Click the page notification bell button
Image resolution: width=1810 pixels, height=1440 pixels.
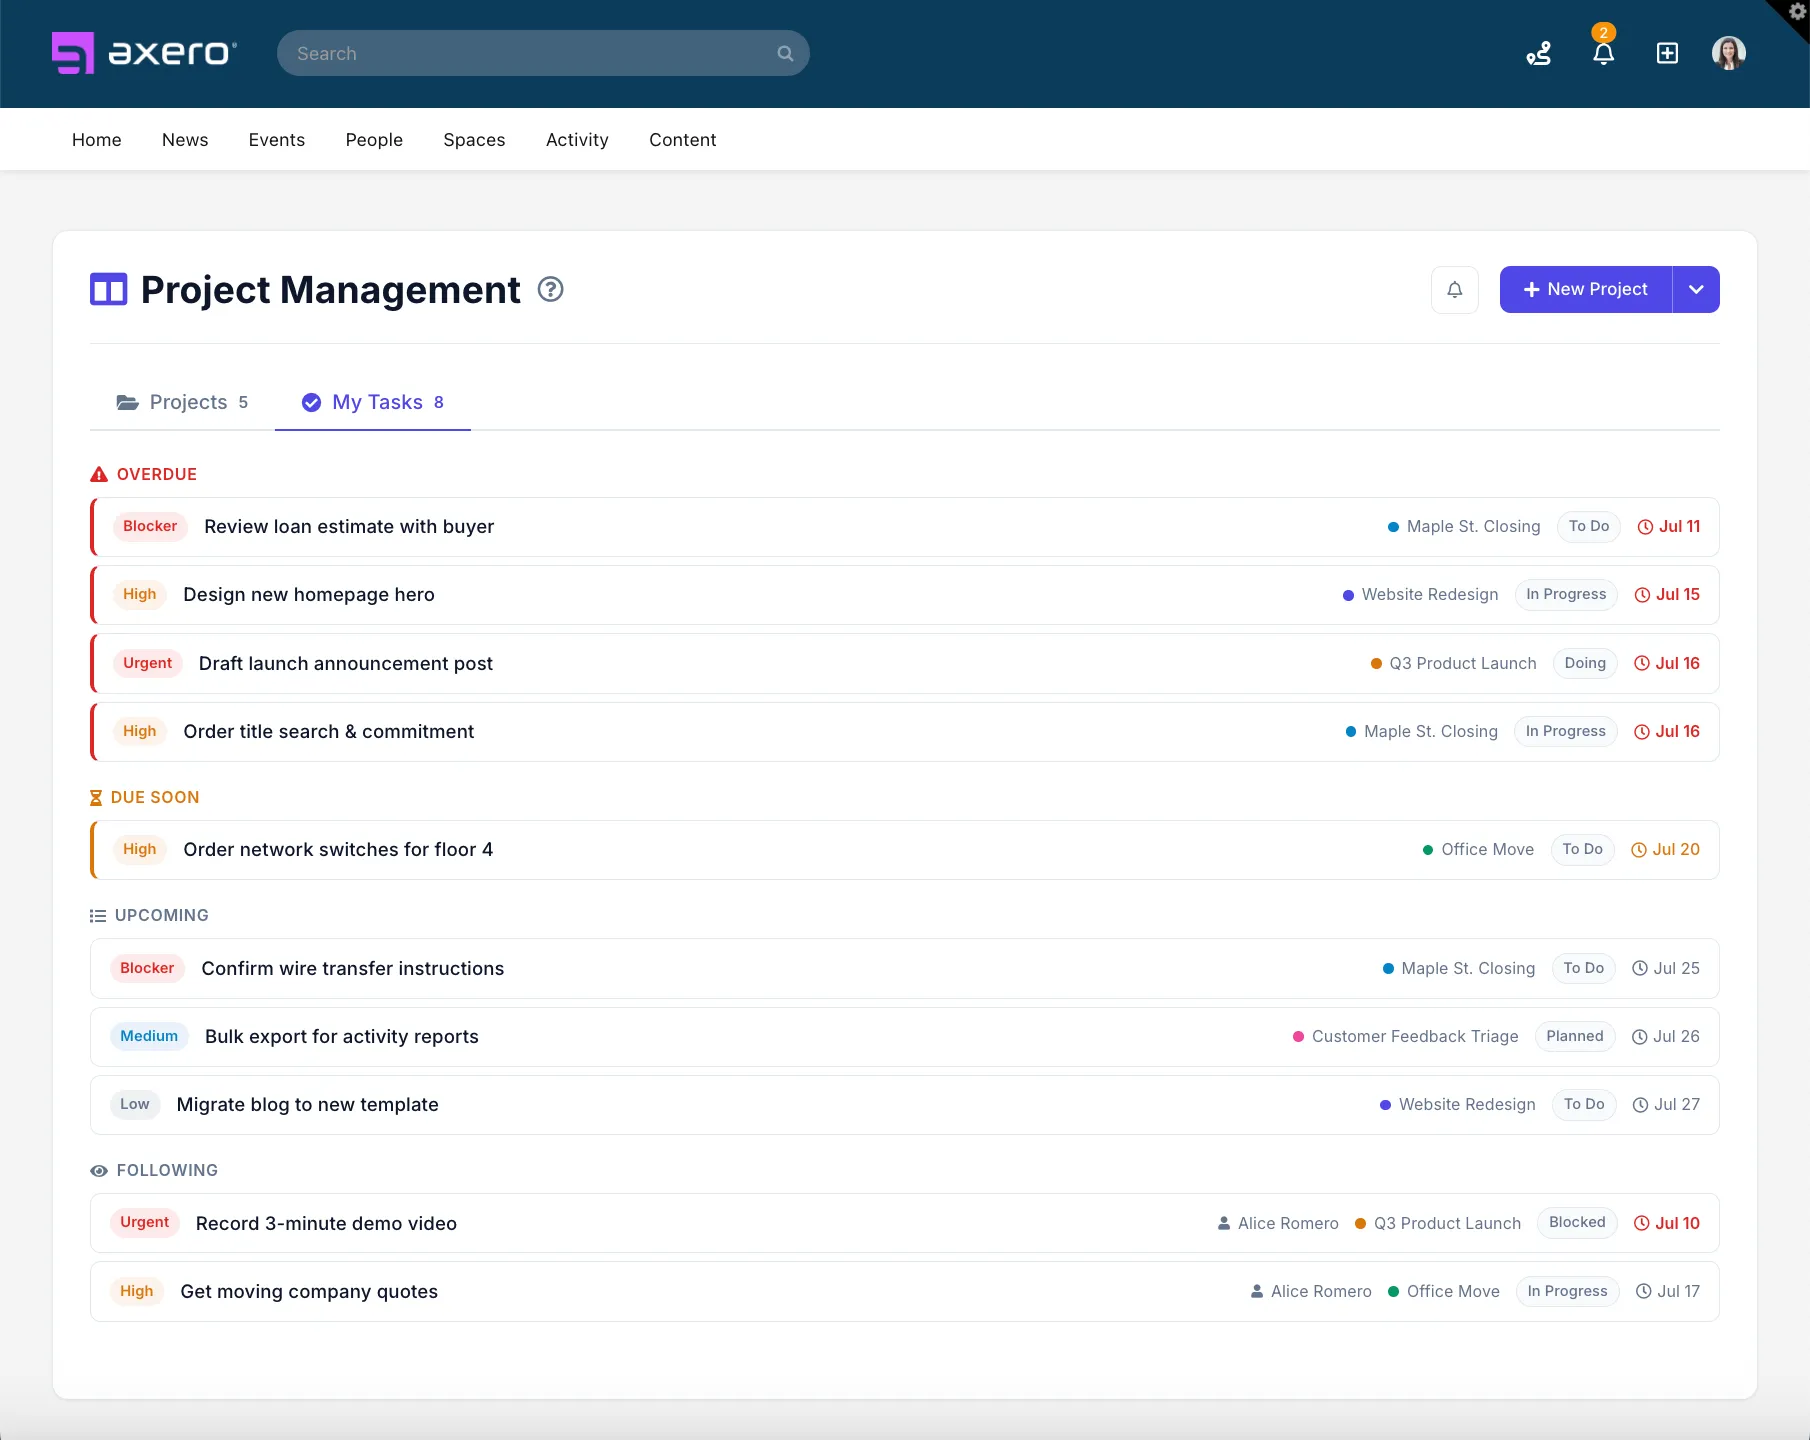coord(1455,290)
